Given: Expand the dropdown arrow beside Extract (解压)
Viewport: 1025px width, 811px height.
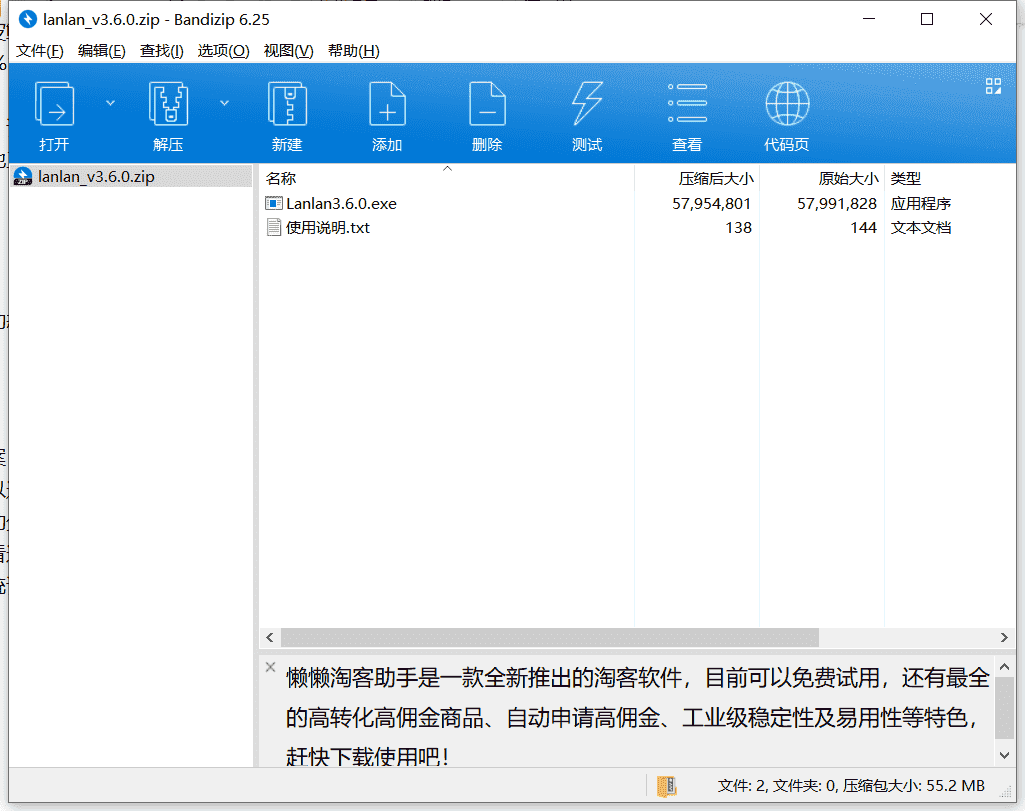Looking at the screenshot, I should pyautogui.click(x=224, y=103).
